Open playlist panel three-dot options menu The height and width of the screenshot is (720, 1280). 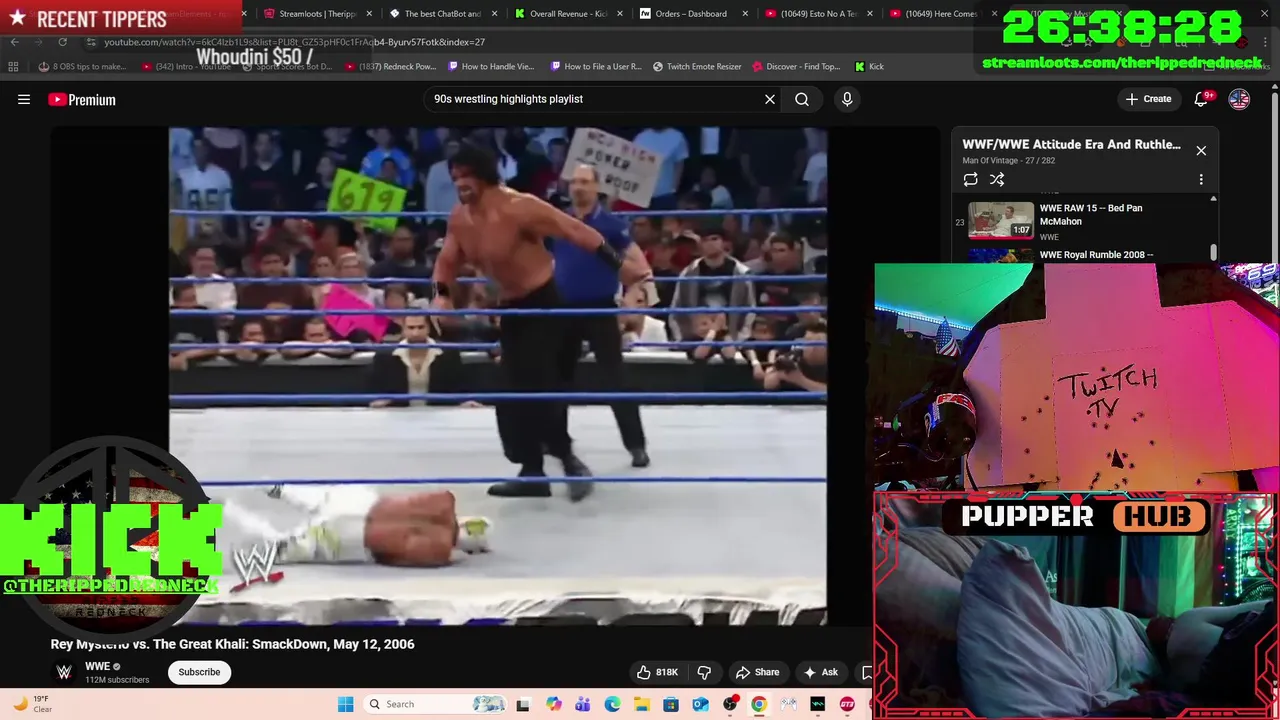[1201, 179]
